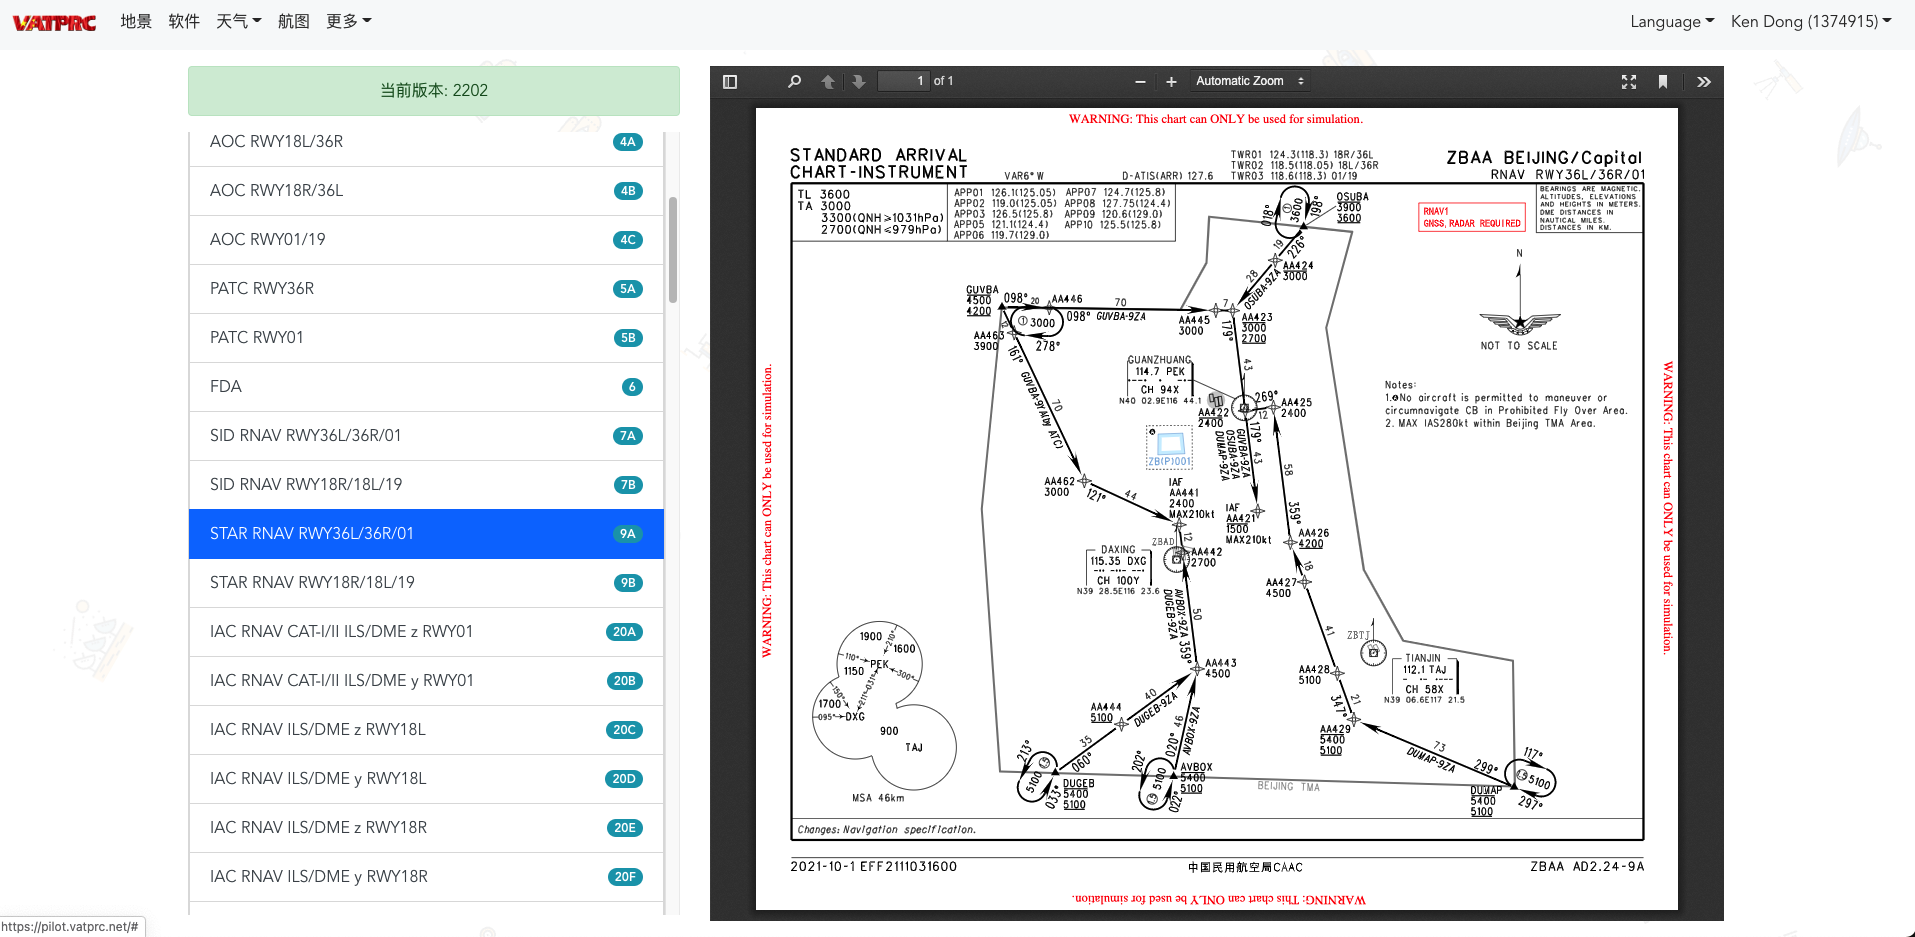
Task: Go to previous page arrow
Action: (828, 82)
